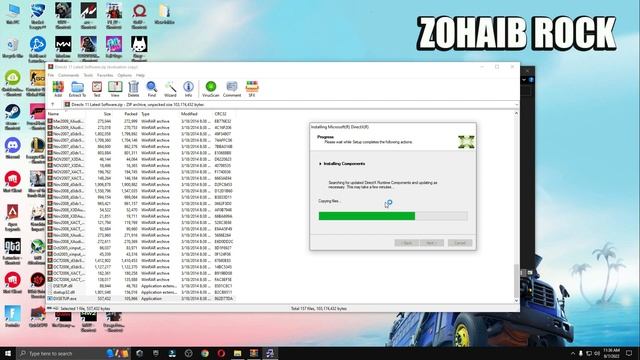Click the Add toolbar icon in WinRAR
Image resolution: width=640 pixels, height=360 pixels.
(58, 89)
